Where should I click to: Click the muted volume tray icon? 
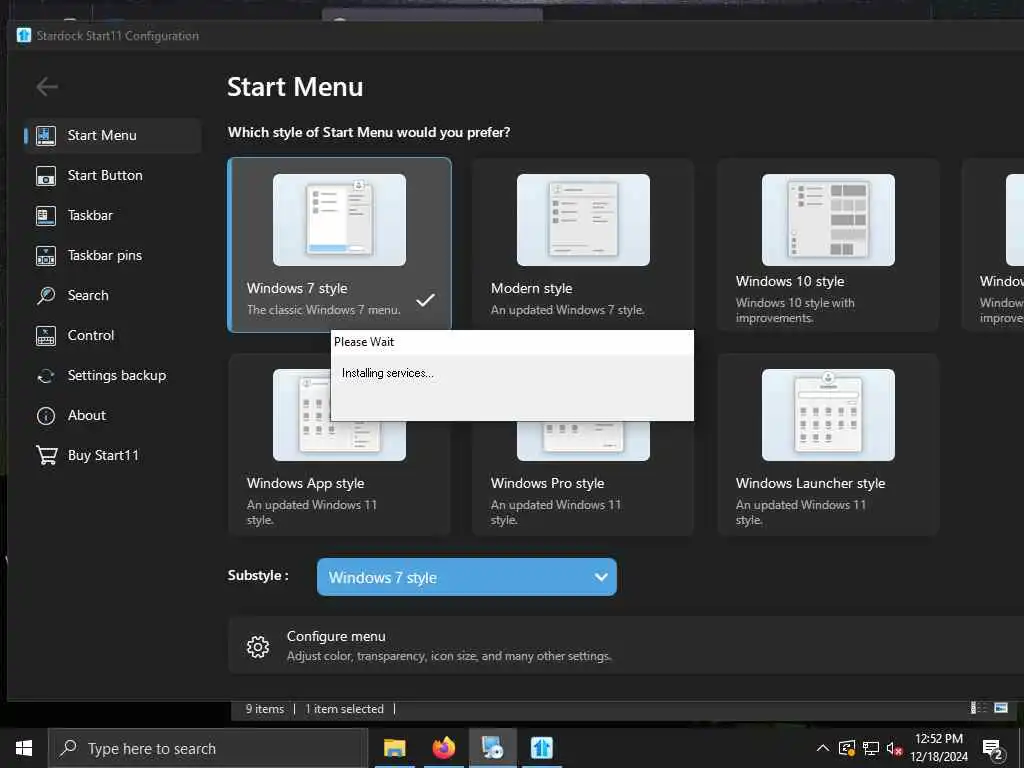[x=894, y=748]
